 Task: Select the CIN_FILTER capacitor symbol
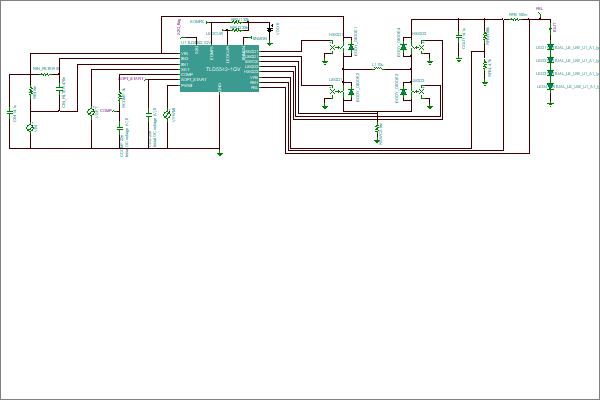59,89
